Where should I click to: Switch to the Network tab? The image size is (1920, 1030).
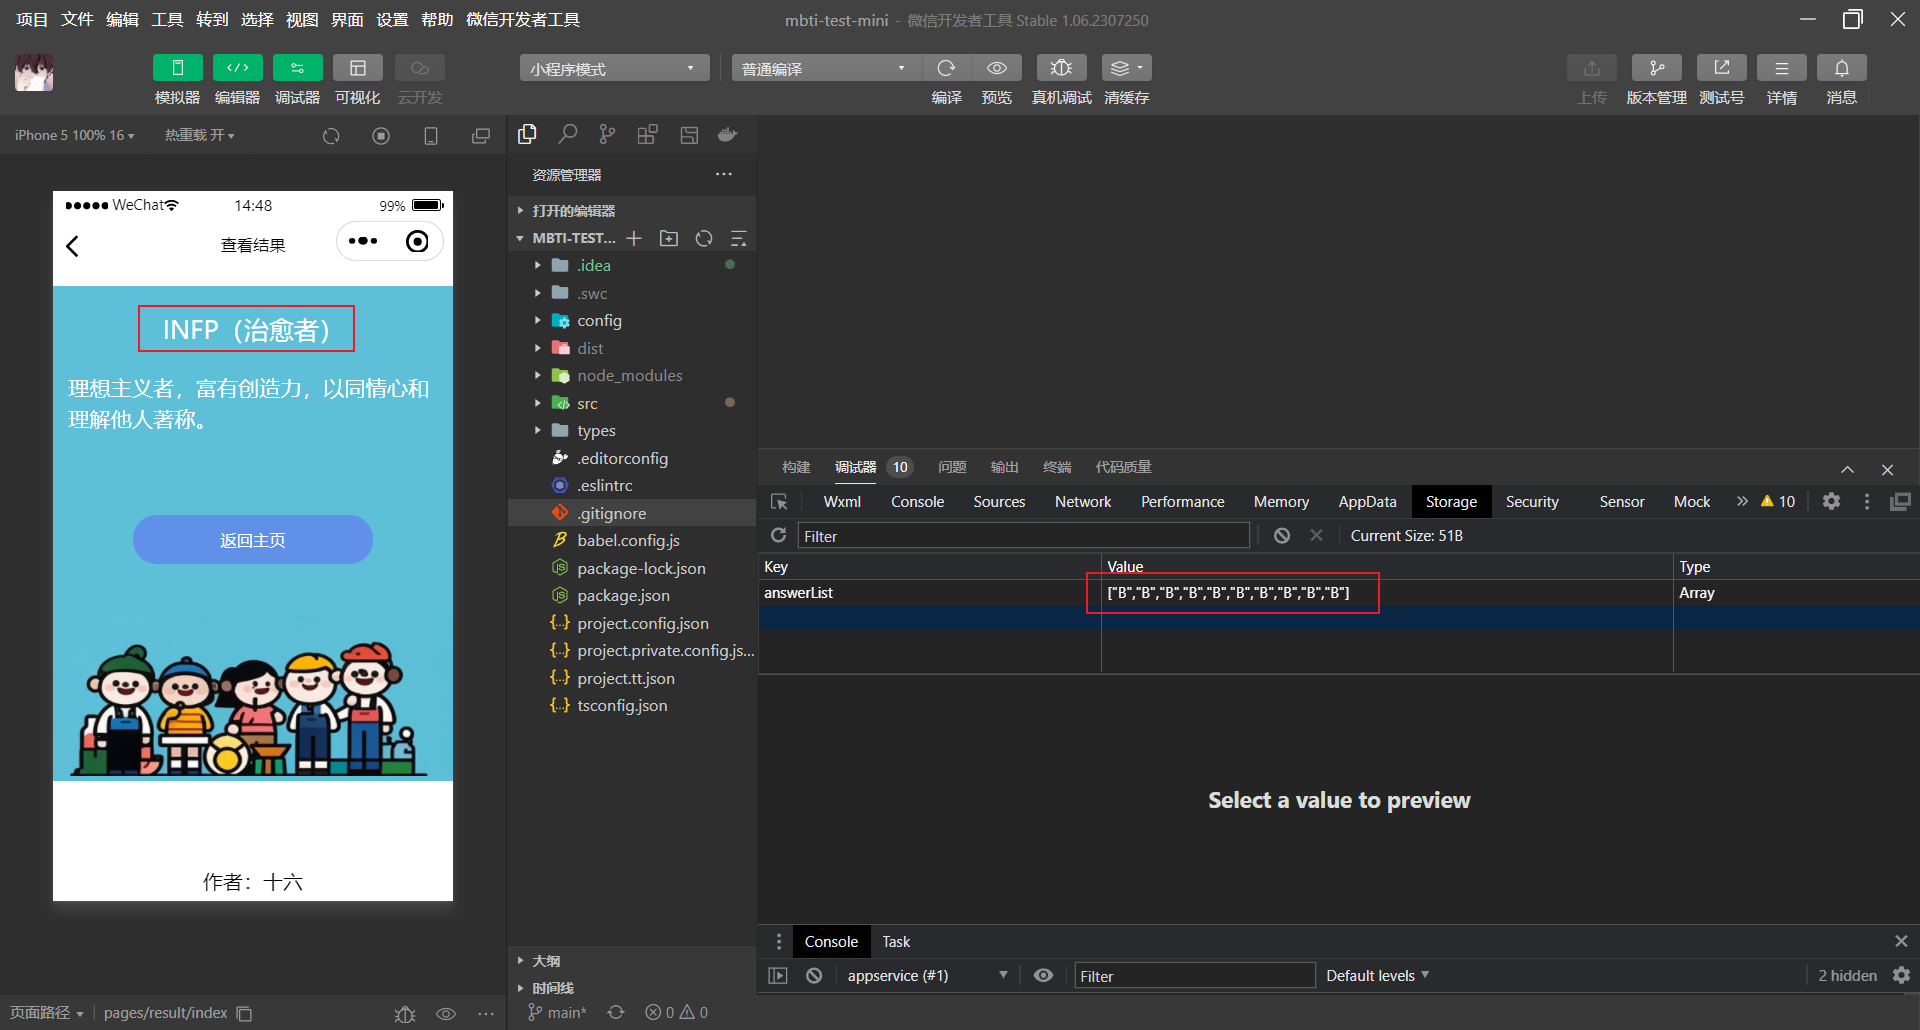point(1083,501)
